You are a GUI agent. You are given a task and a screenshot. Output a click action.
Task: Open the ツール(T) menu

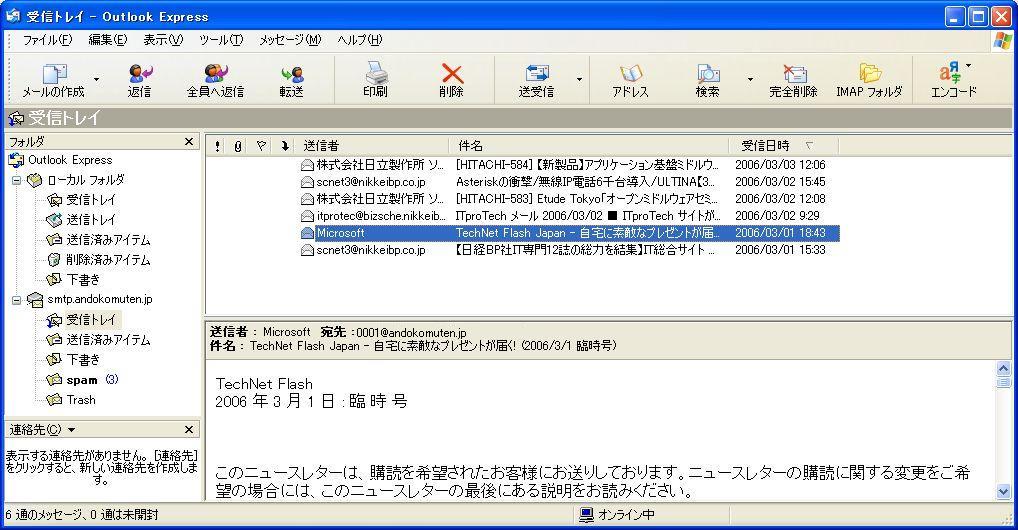click(x=221, y=40)
